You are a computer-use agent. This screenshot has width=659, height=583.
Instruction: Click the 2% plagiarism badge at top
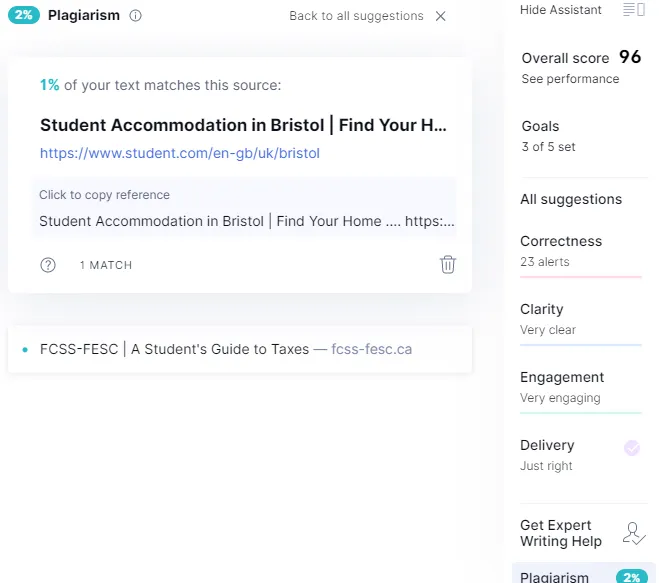pyautogui.click(x=24, y=15)
